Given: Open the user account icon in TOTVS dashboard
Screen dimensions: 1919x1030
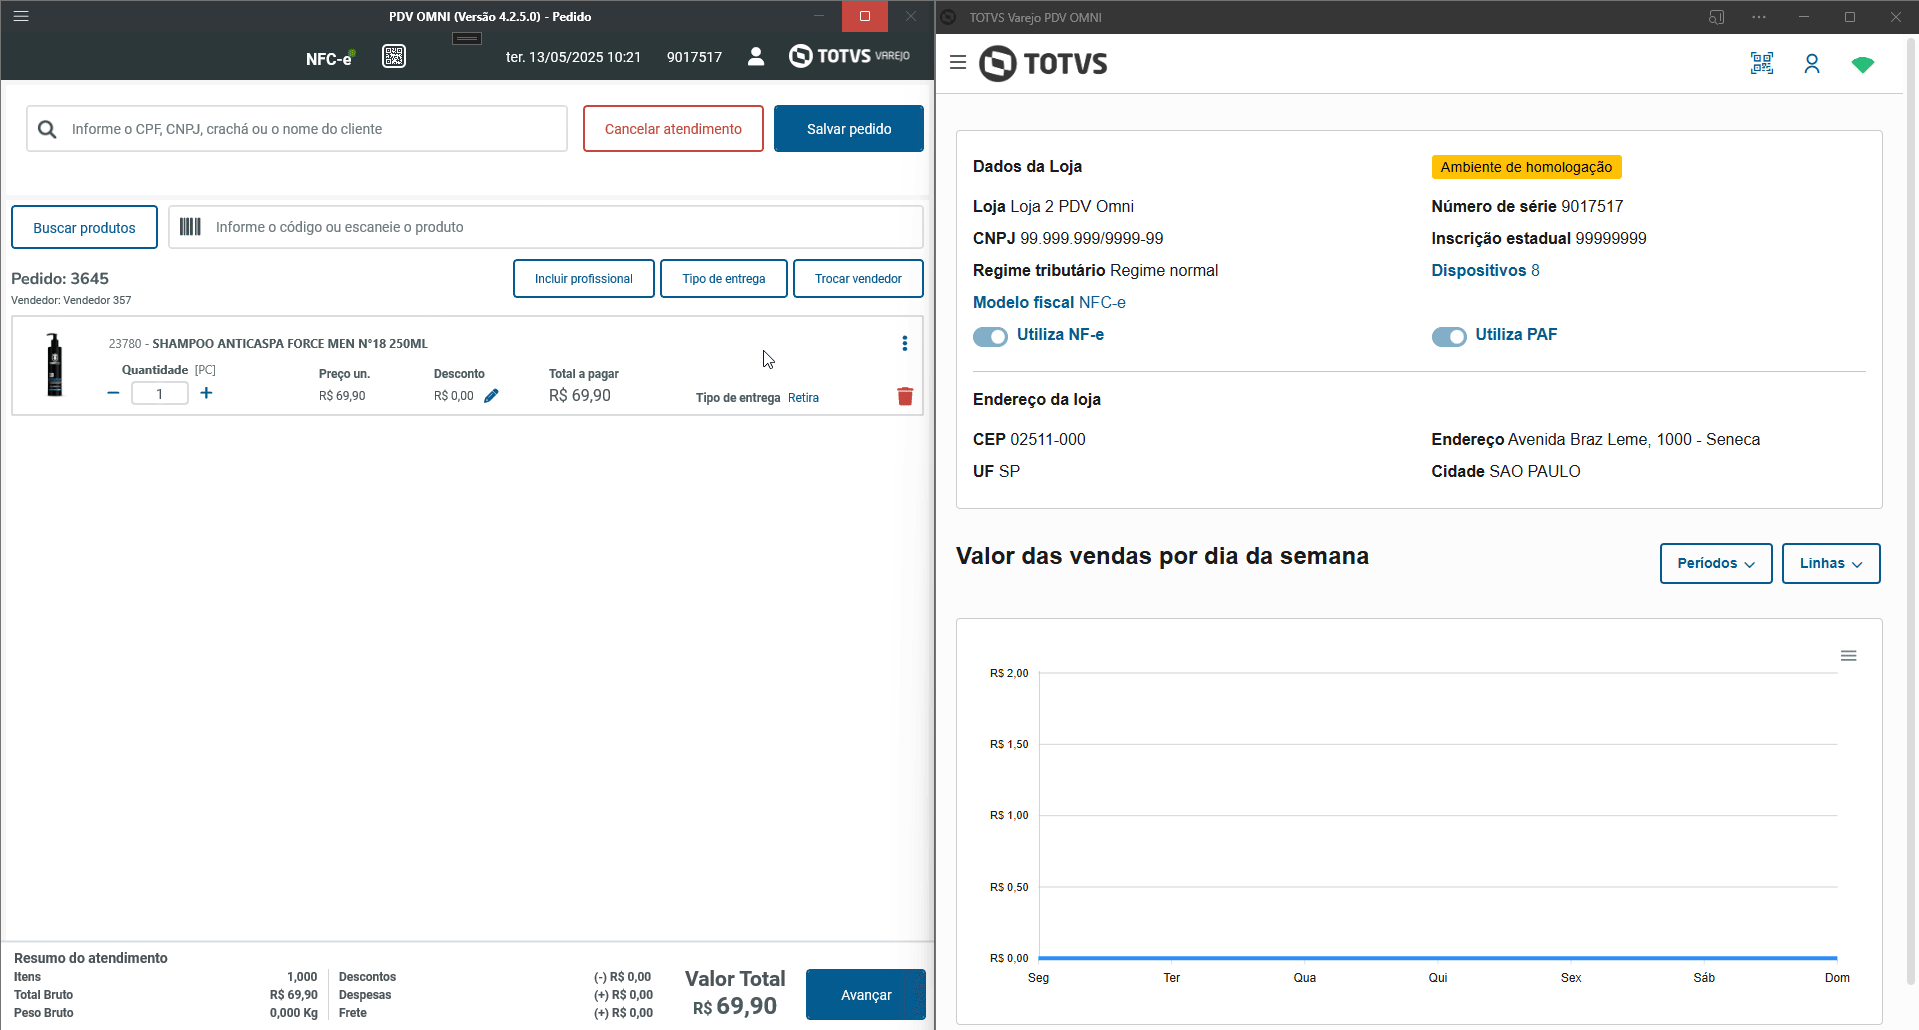Looking at the screenshot, I should click(1812, 64).
